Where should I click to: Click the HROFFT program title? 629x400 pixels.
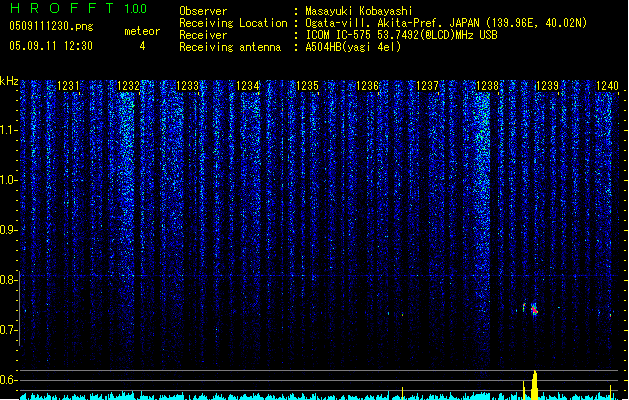coord(62,8)
